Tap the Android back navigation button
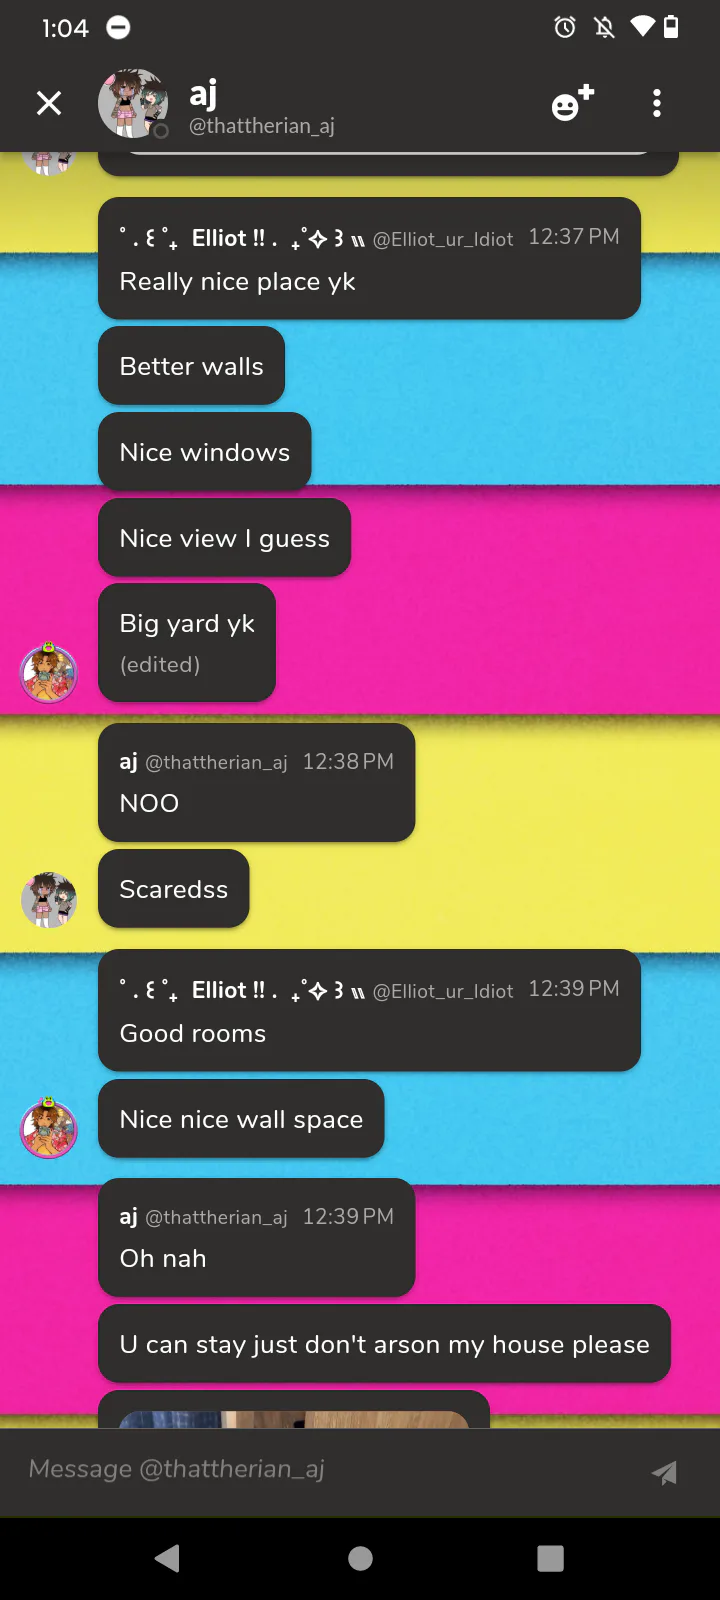 point(168,1558)
